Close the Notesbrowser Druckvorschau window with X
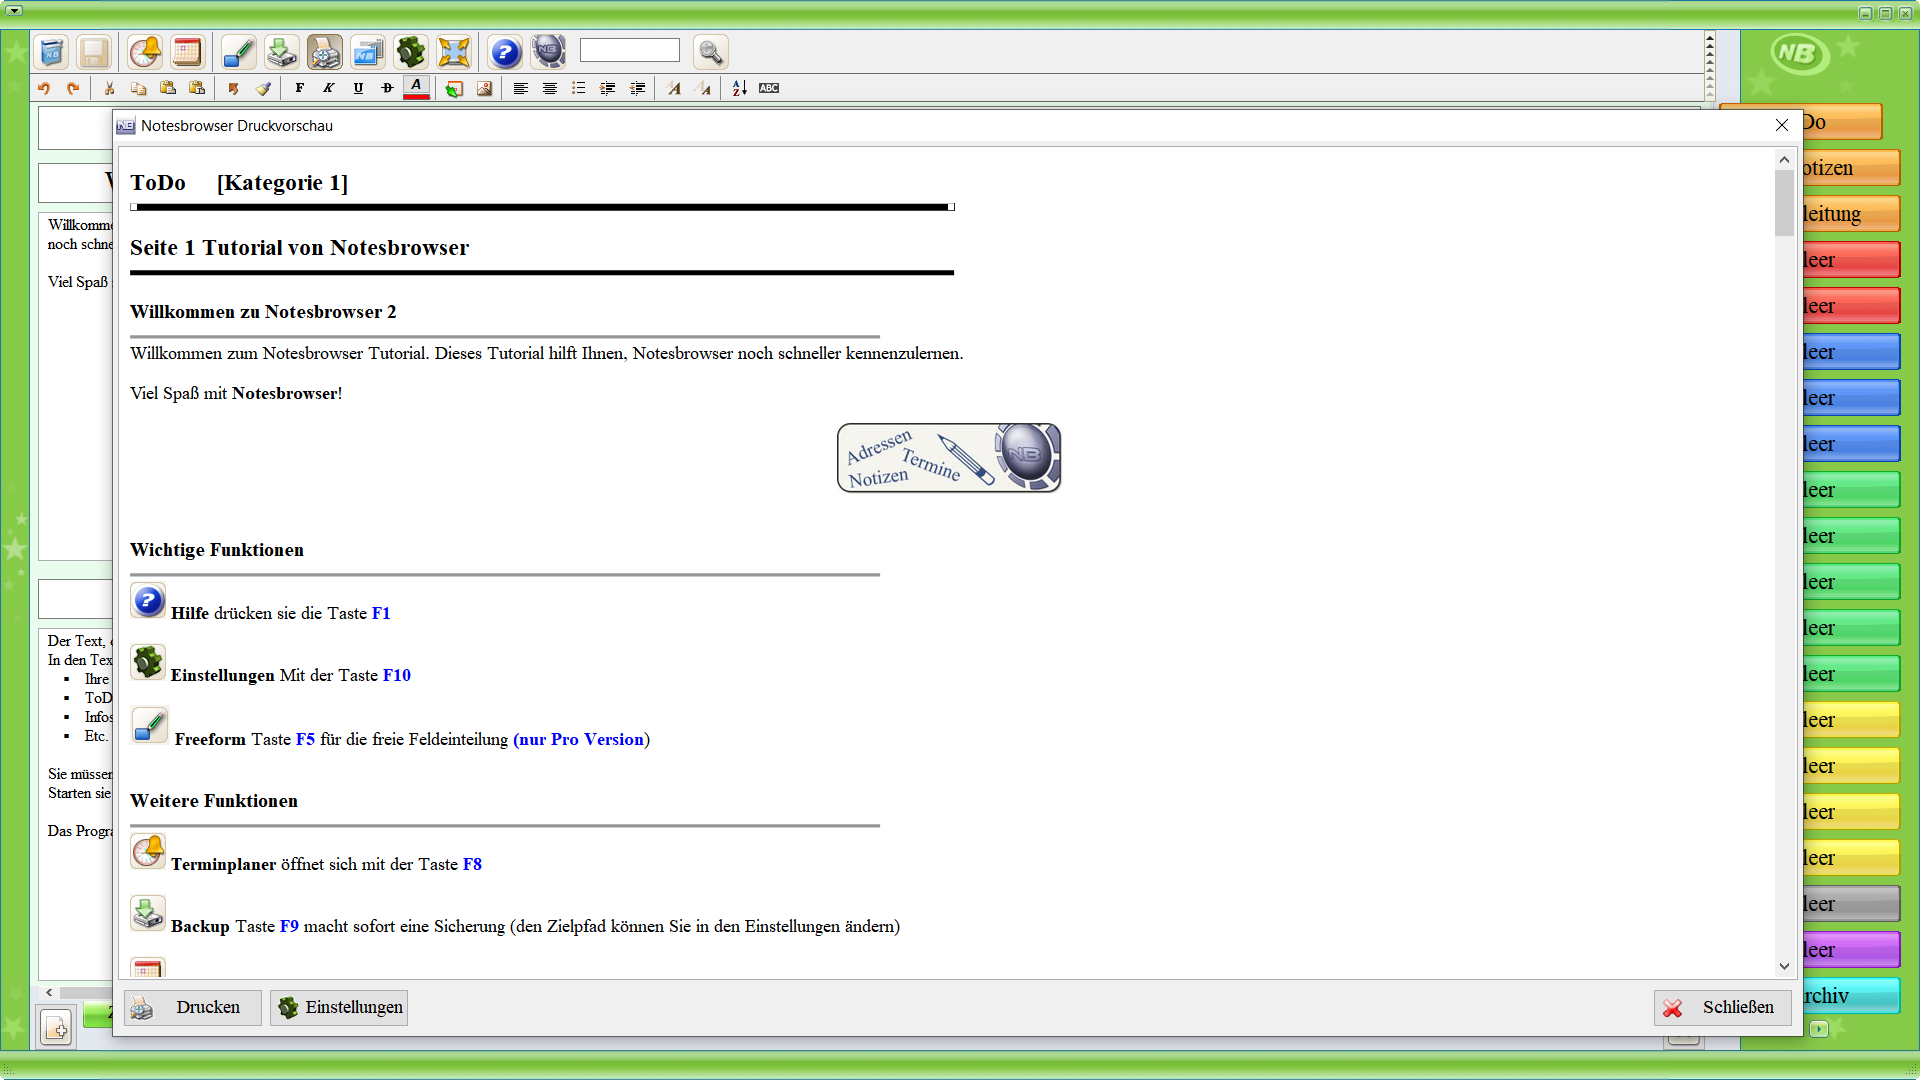Image resolution: width=1920 pixels, height=1080 pixels. (1782, 125)
